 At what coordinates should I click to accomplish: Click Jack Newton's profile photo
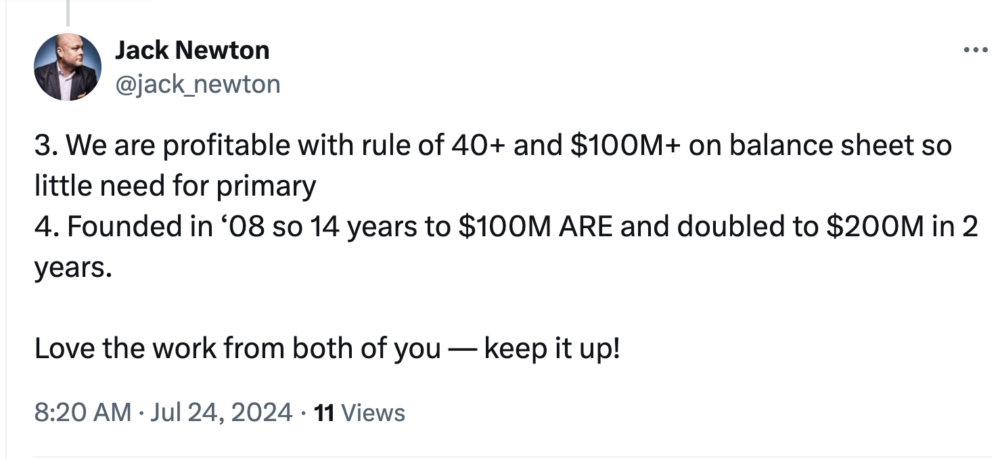pyautogui.click(x=67, y=67)
